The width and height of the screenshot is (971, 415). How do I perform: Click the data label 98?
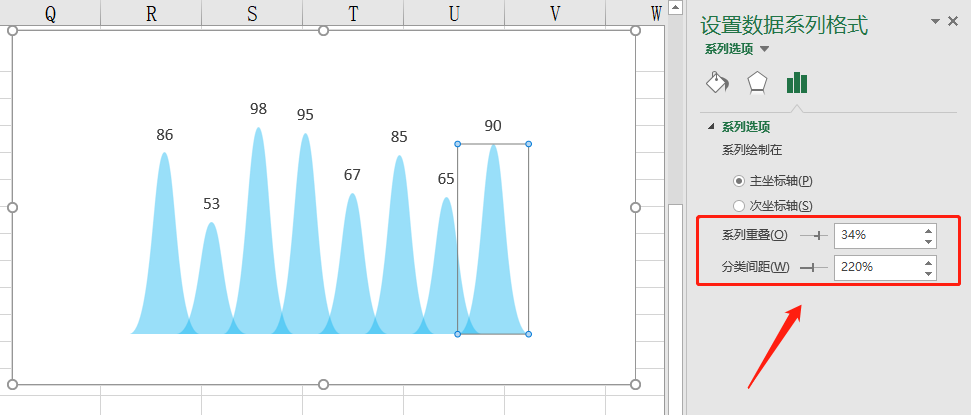pos(258,109)
